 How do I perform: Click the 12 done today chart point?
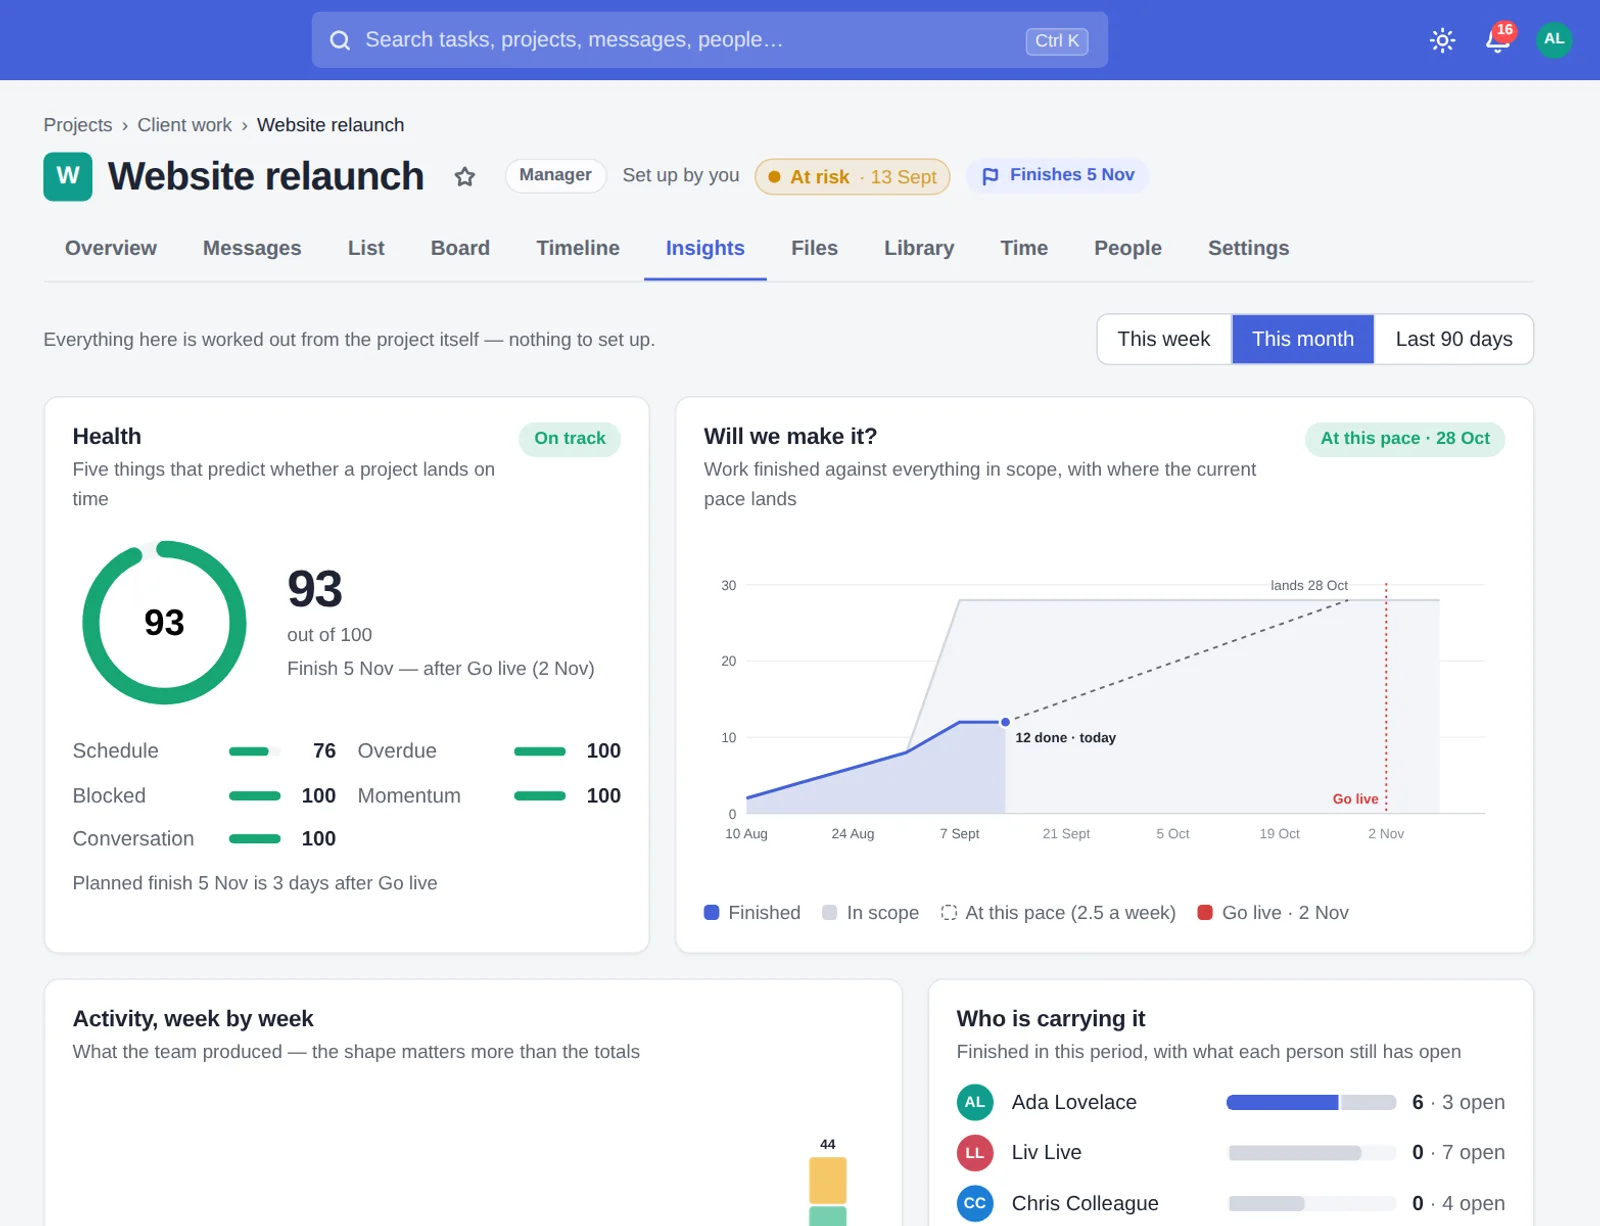coord(1005,722)
